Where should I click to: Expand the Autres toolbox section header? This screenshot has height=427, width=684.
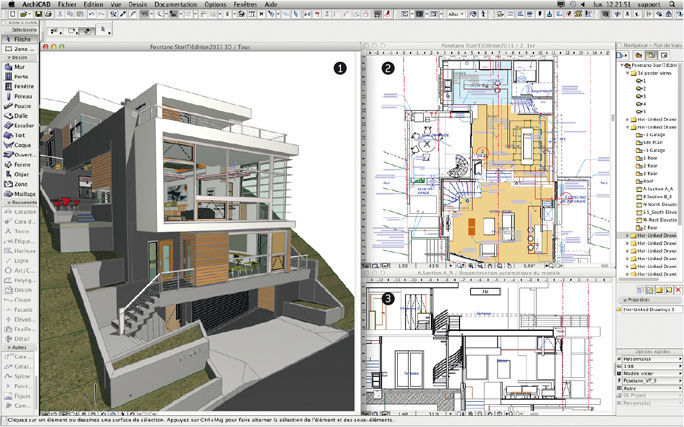coord(19,348)
